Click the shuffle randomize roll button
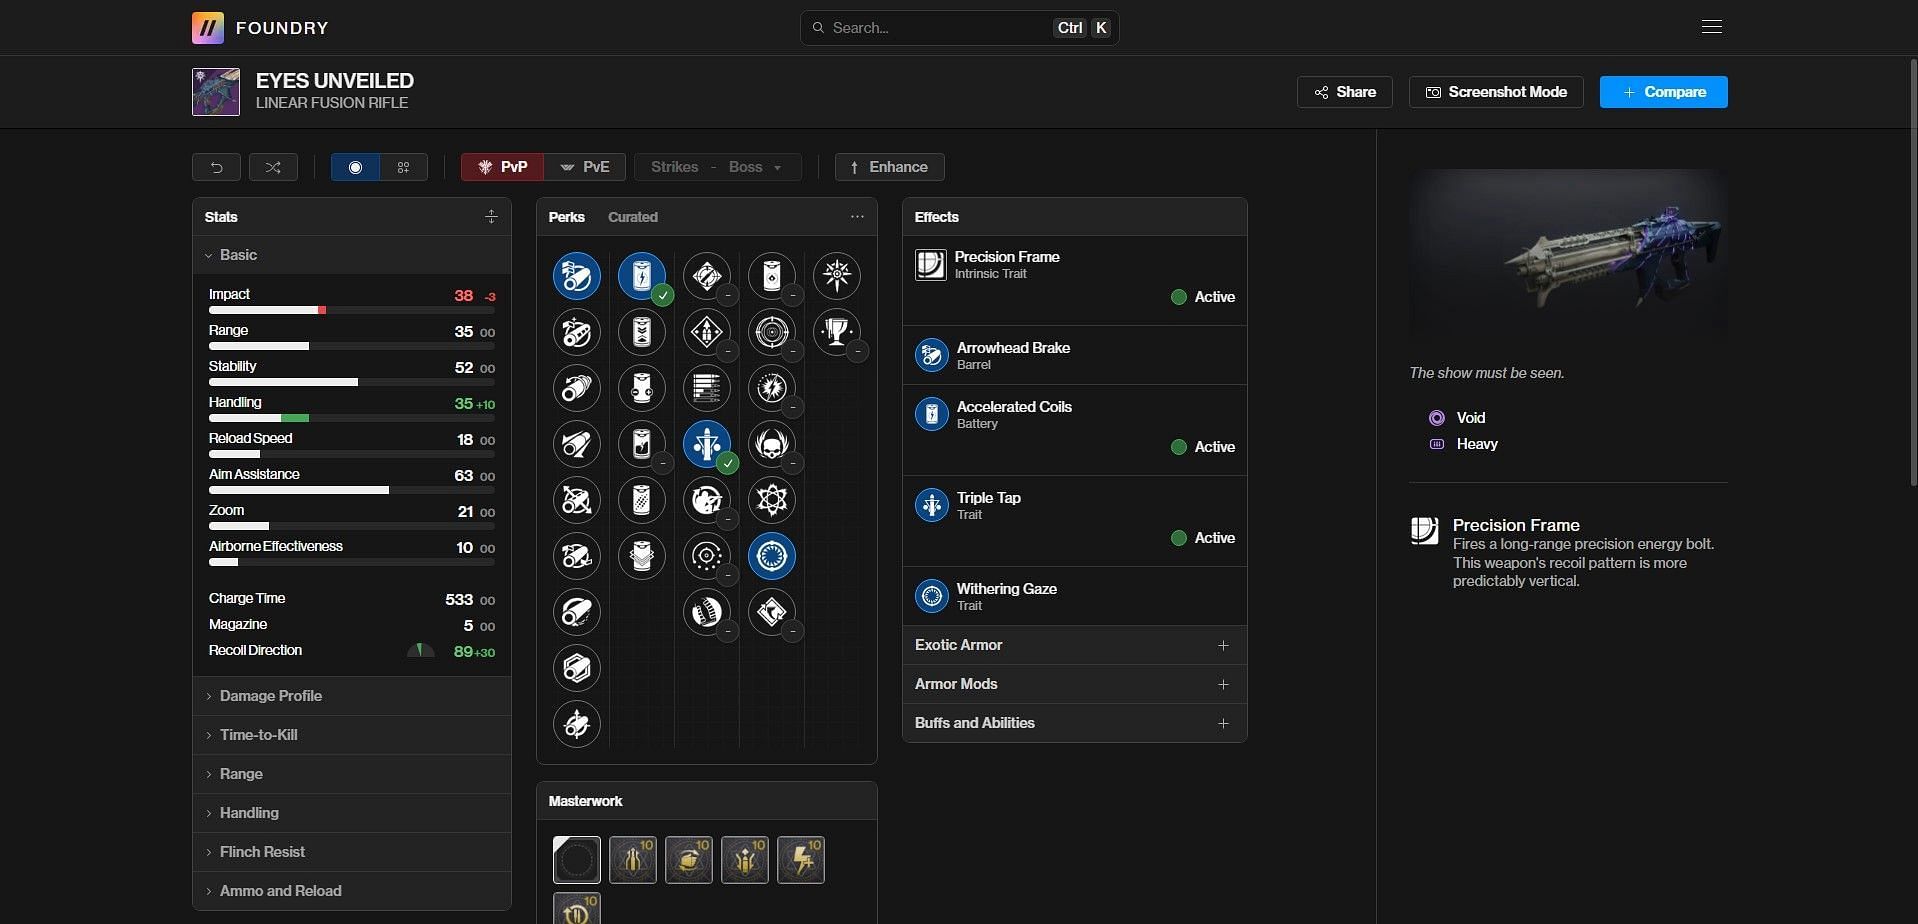The height and width of the screenshot is (924, 1918). pyautogui.click(x=273, y=167)
